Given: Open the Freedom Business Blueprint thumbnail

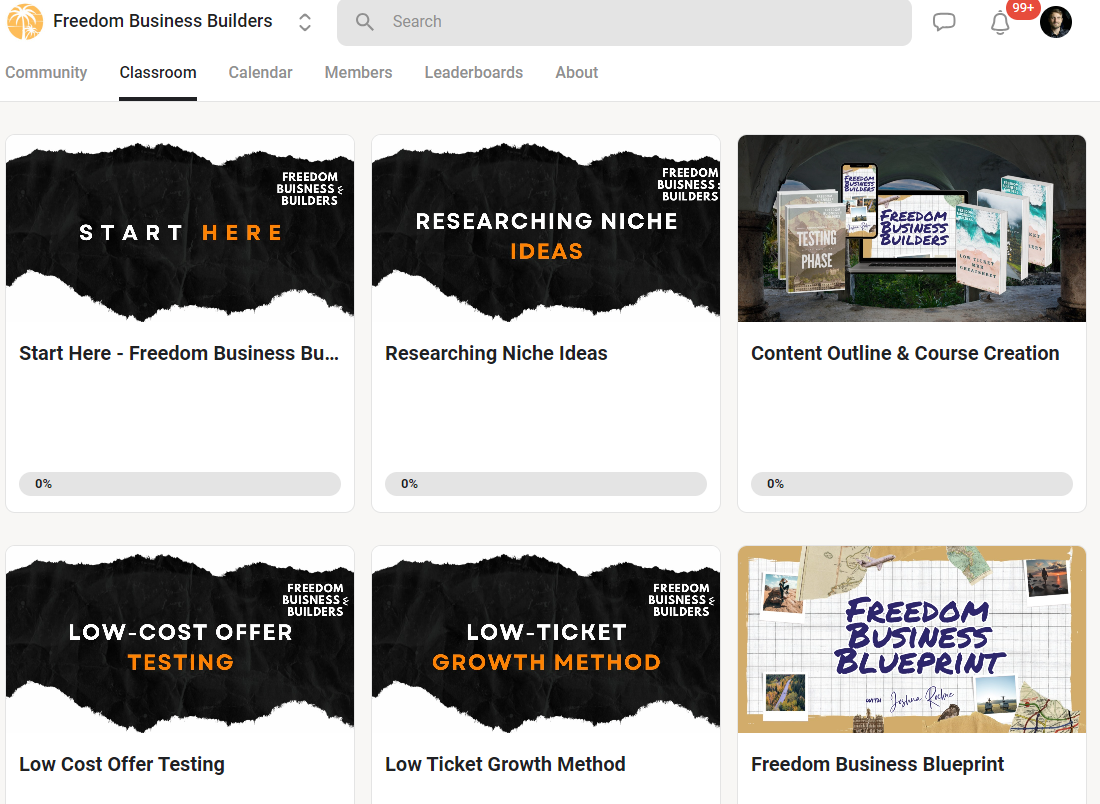Looking at the screenshot, I should [x=912, y=640].
